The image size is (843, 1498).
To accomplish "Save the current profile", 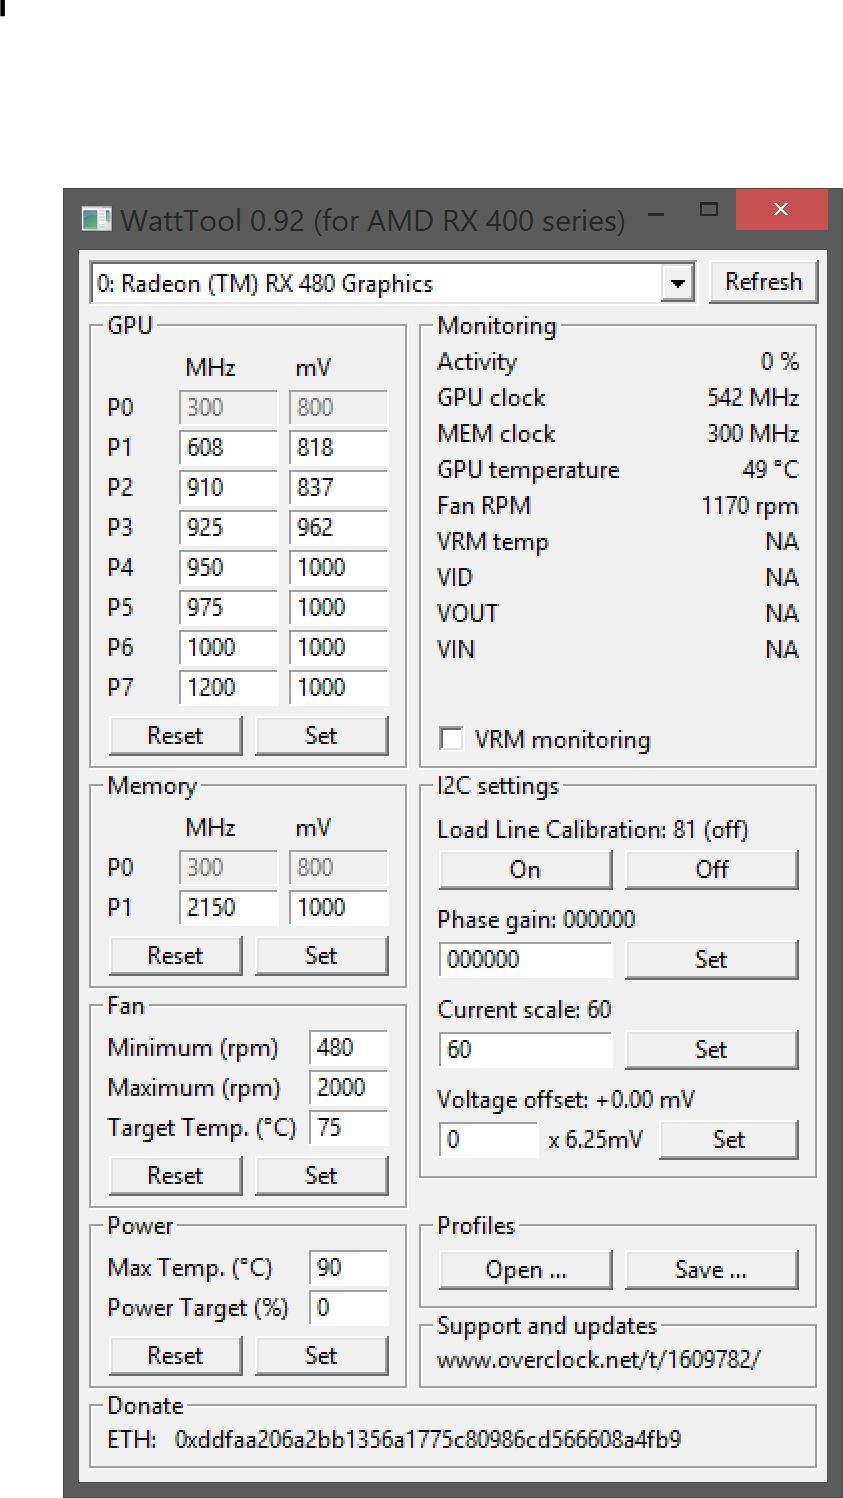I will click(711, 1269).
